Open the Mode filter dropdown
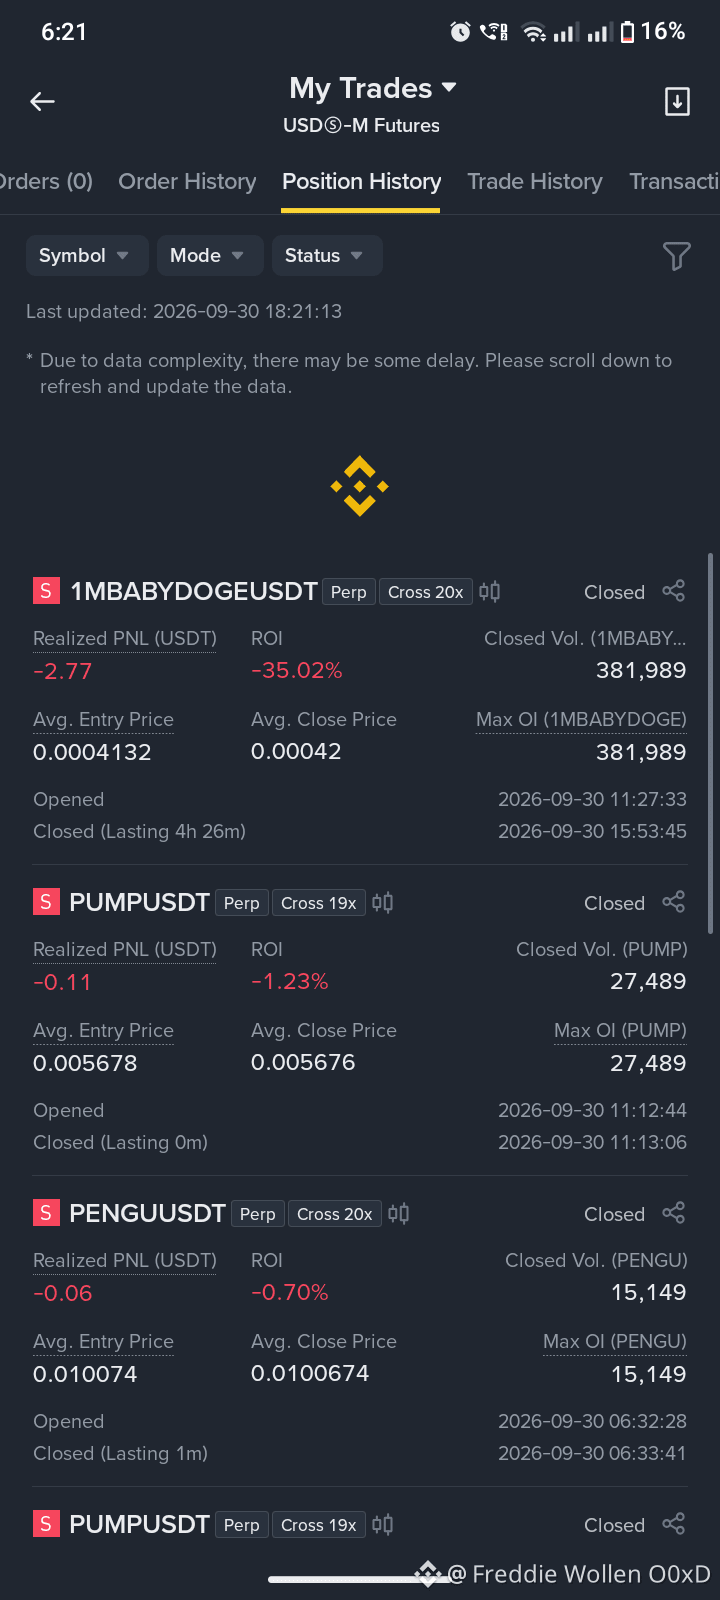Image resolution: width=720 pixels, height=1600 pixels. coord(210,255)
